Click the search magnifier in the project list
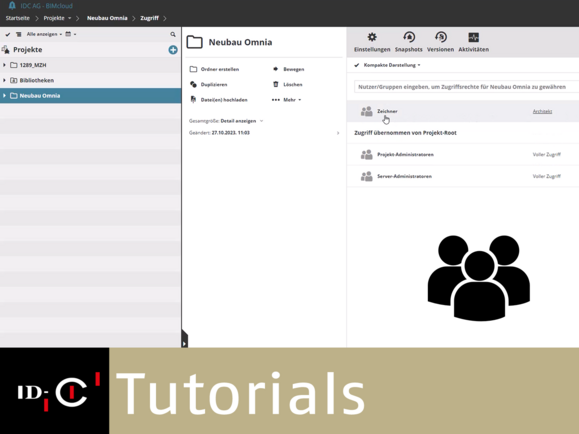This screenshot has height=434, width=579. pos(173,34)
